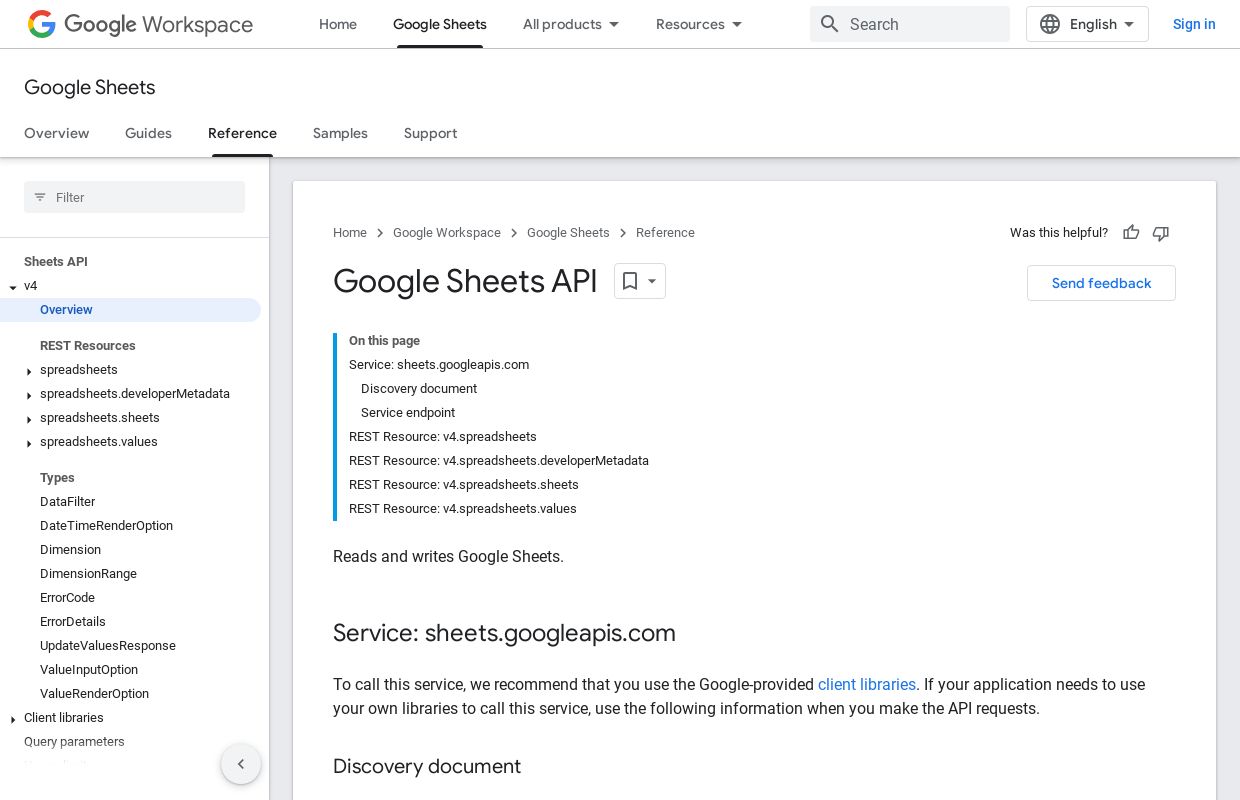1240x800 pixels.
Task: Click the Google Sheets breadcrumb link
Action: tap(568, 232)
